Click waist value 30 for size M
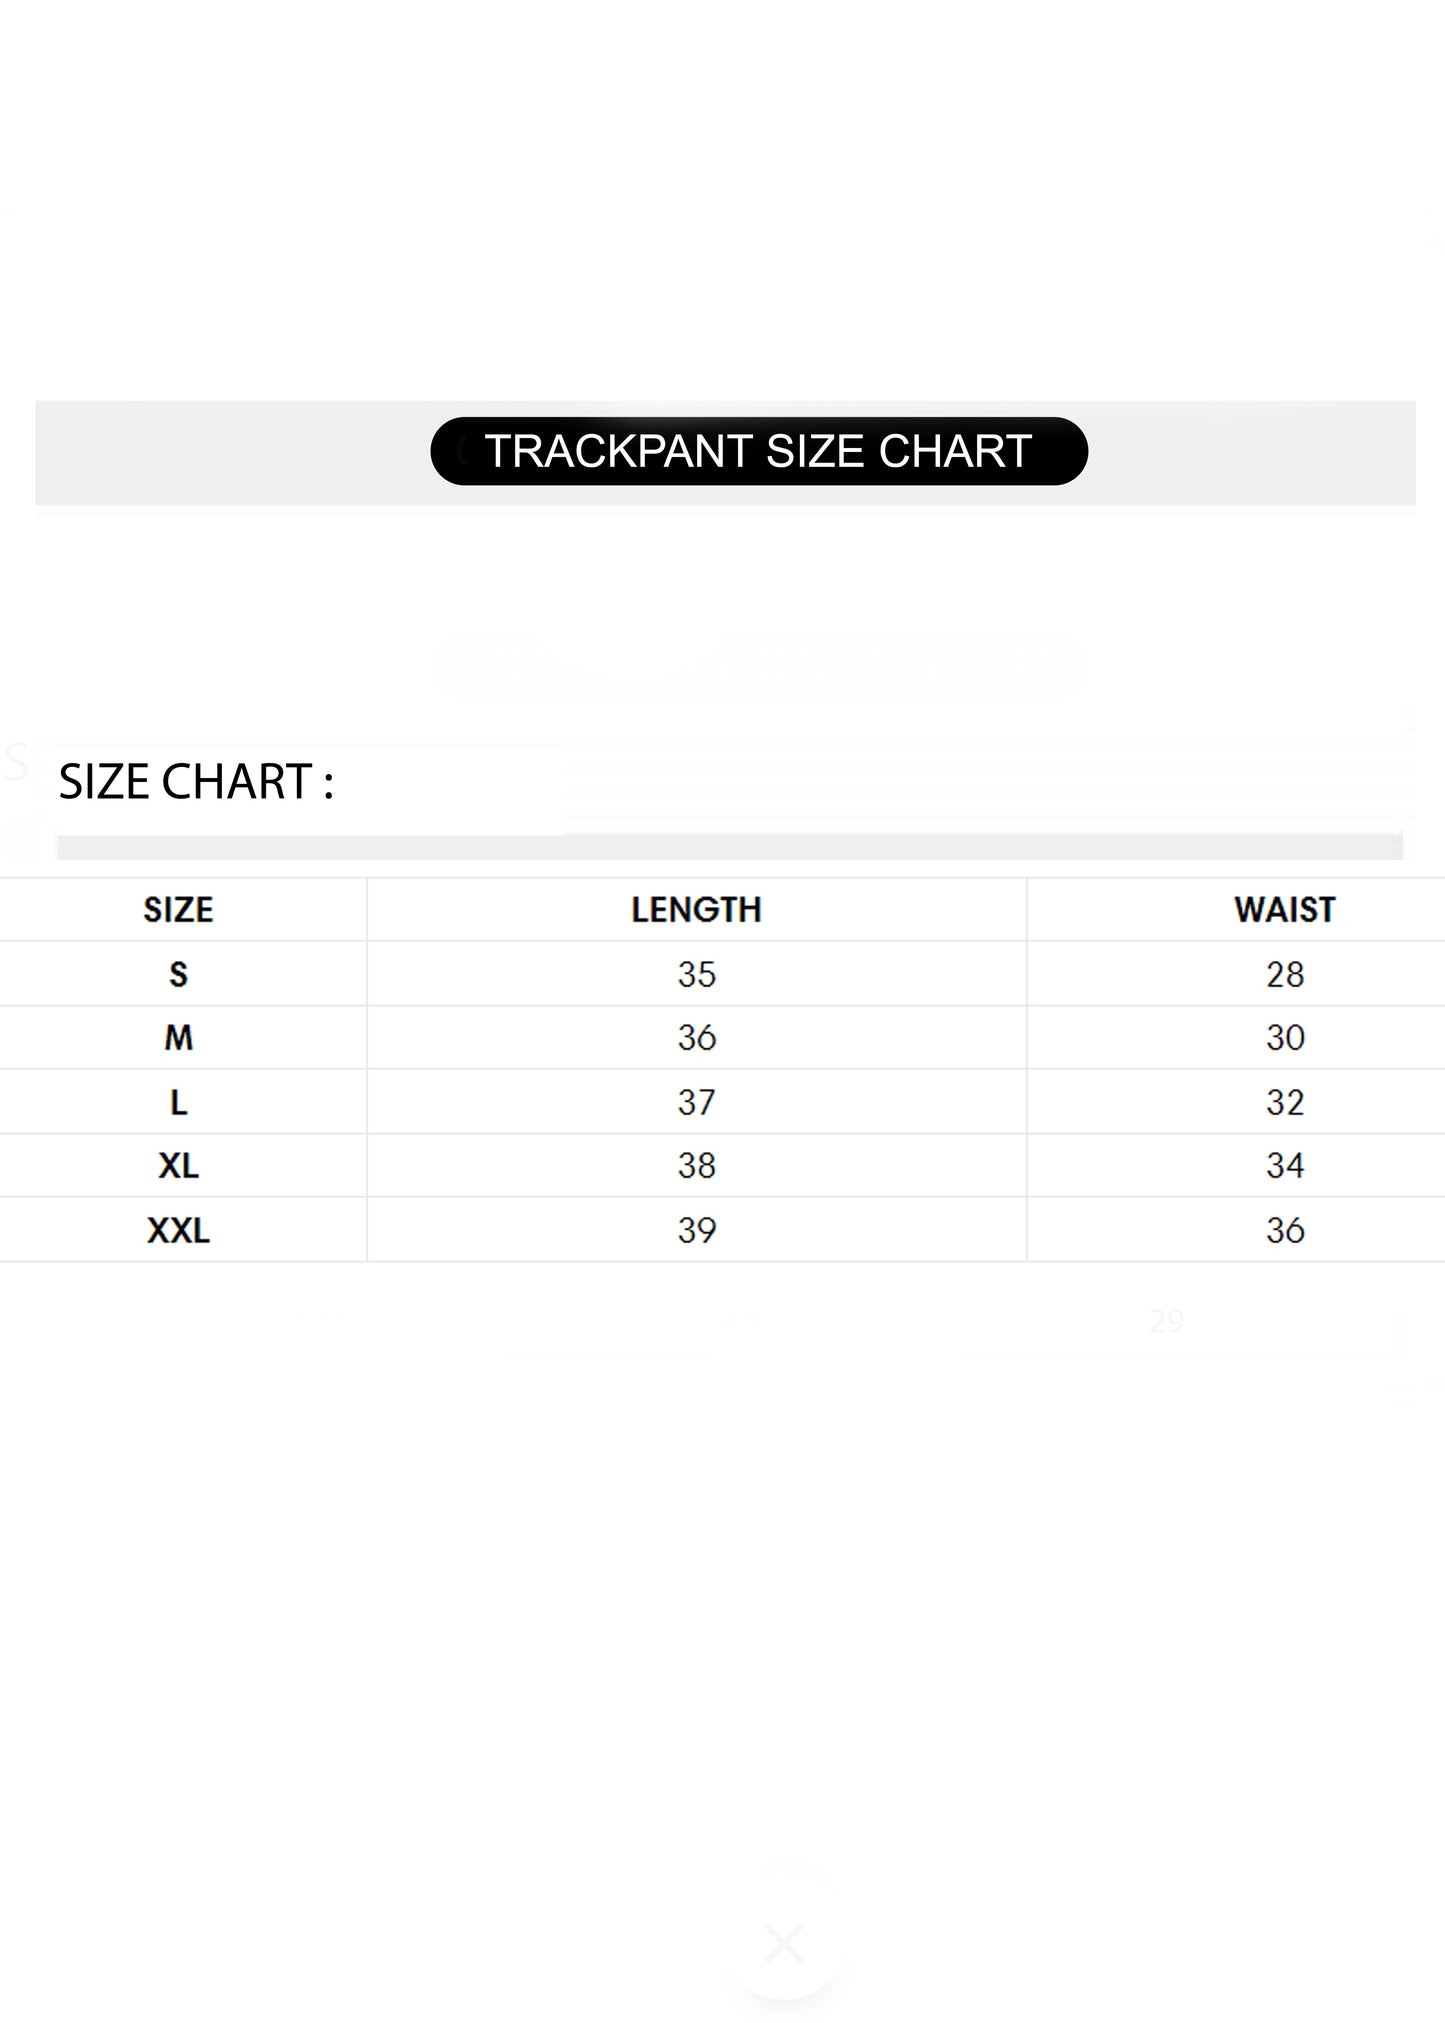 click(x=1284, y=1038)
